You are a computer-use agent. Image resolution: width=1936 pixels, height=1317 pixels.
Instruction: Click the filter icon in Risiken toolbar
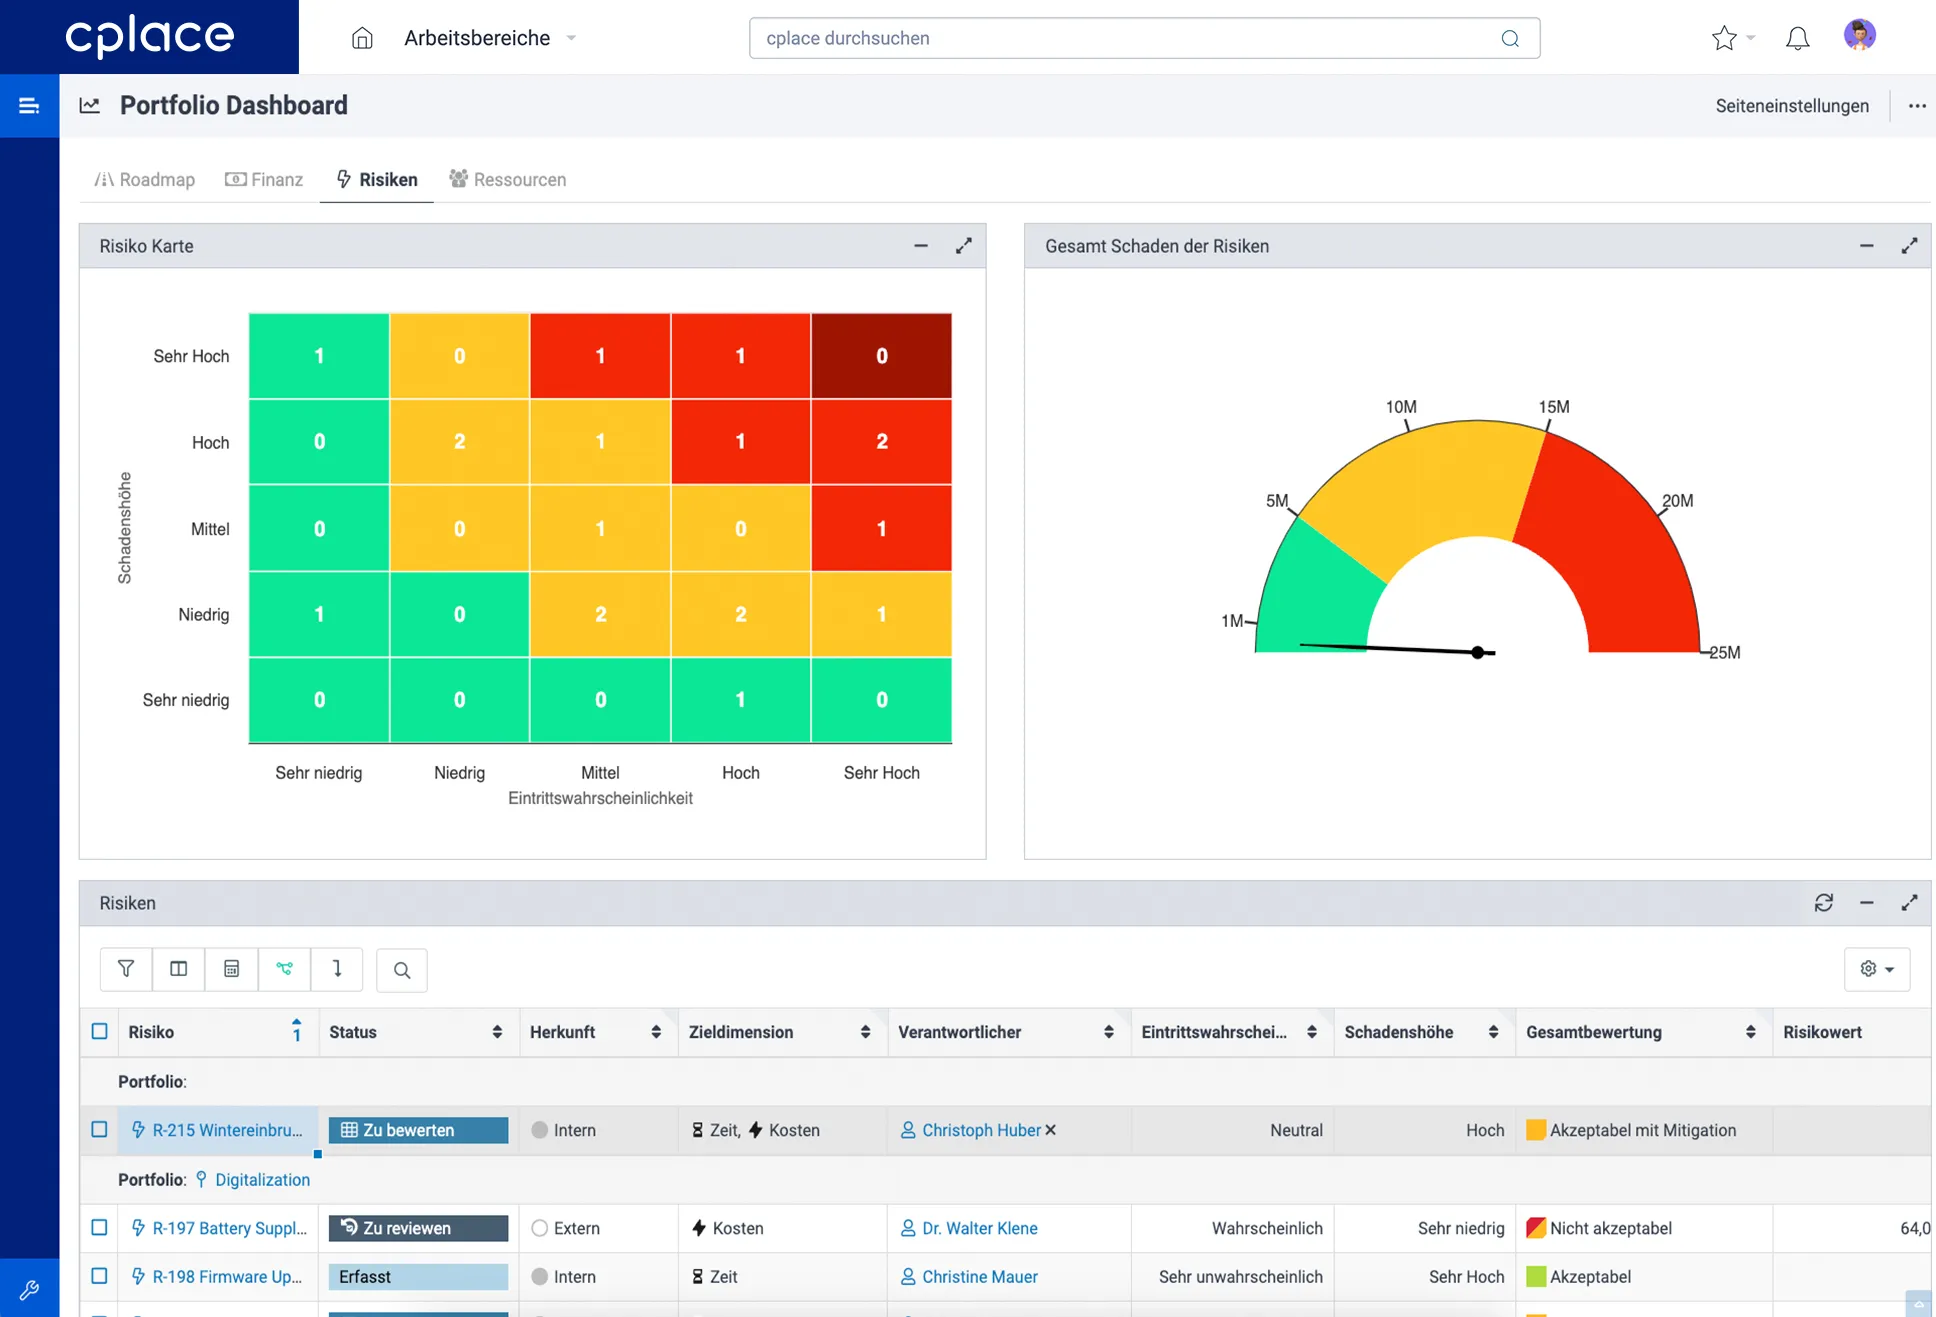click(x=126, y=969)
